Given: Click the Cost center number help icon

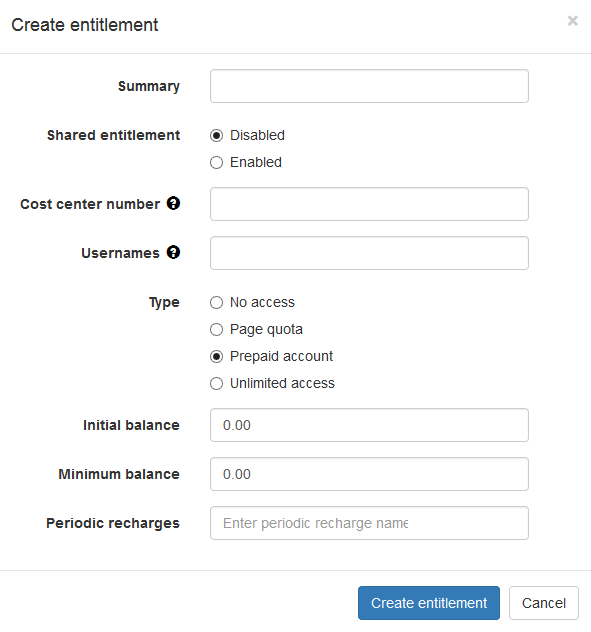Looking at the screenshot, I should pyautogui.click(x=173, y=204).
